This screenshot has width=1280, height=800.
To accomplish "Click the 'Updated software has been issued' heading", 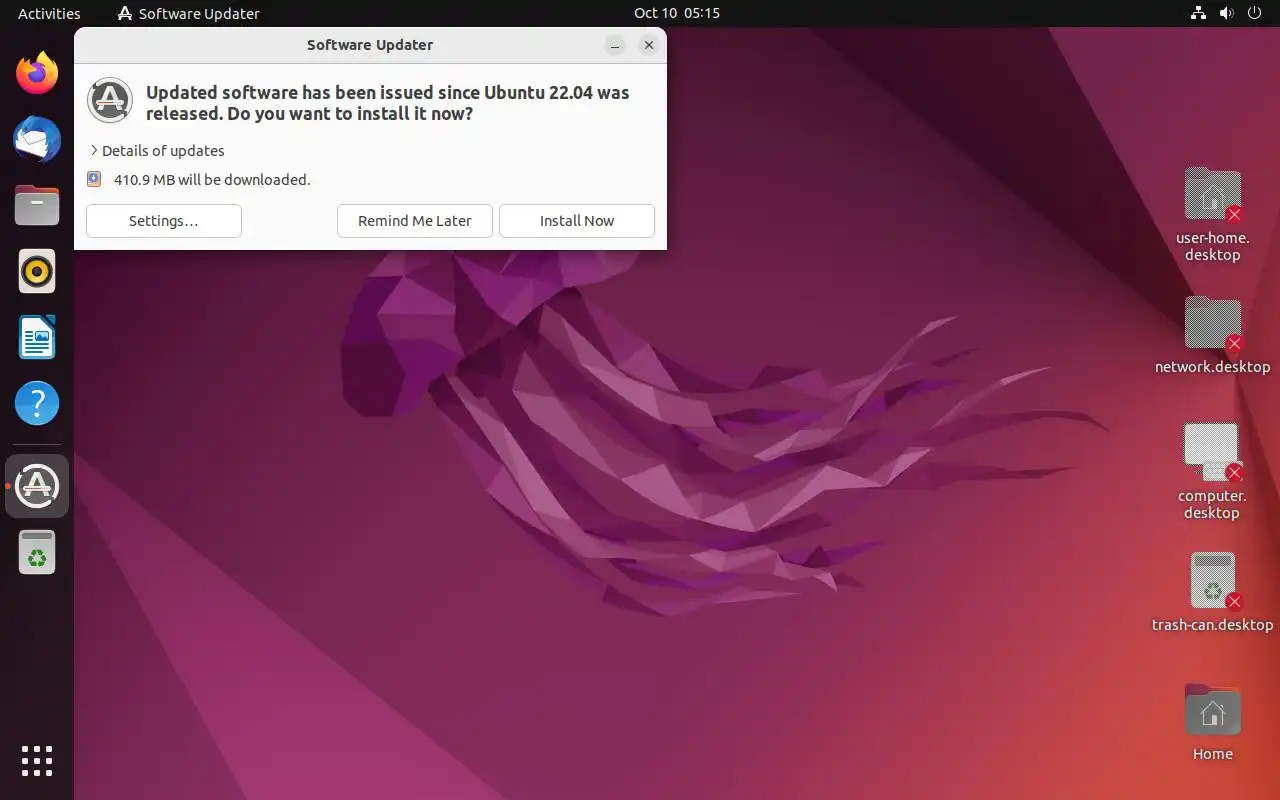I will pos(388,103).
